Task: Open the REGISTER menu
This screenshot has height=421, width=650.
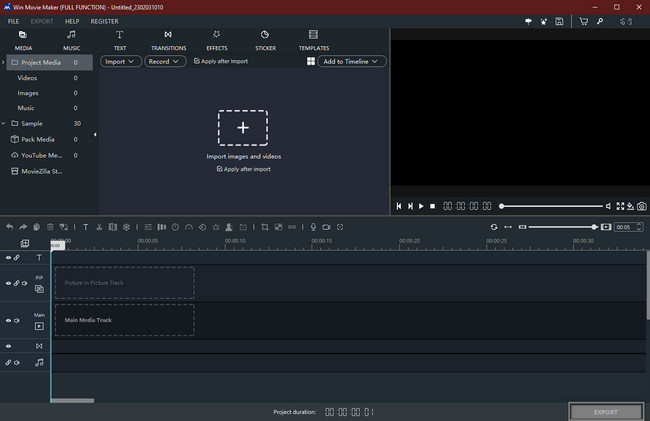Action: coord(104,22)
